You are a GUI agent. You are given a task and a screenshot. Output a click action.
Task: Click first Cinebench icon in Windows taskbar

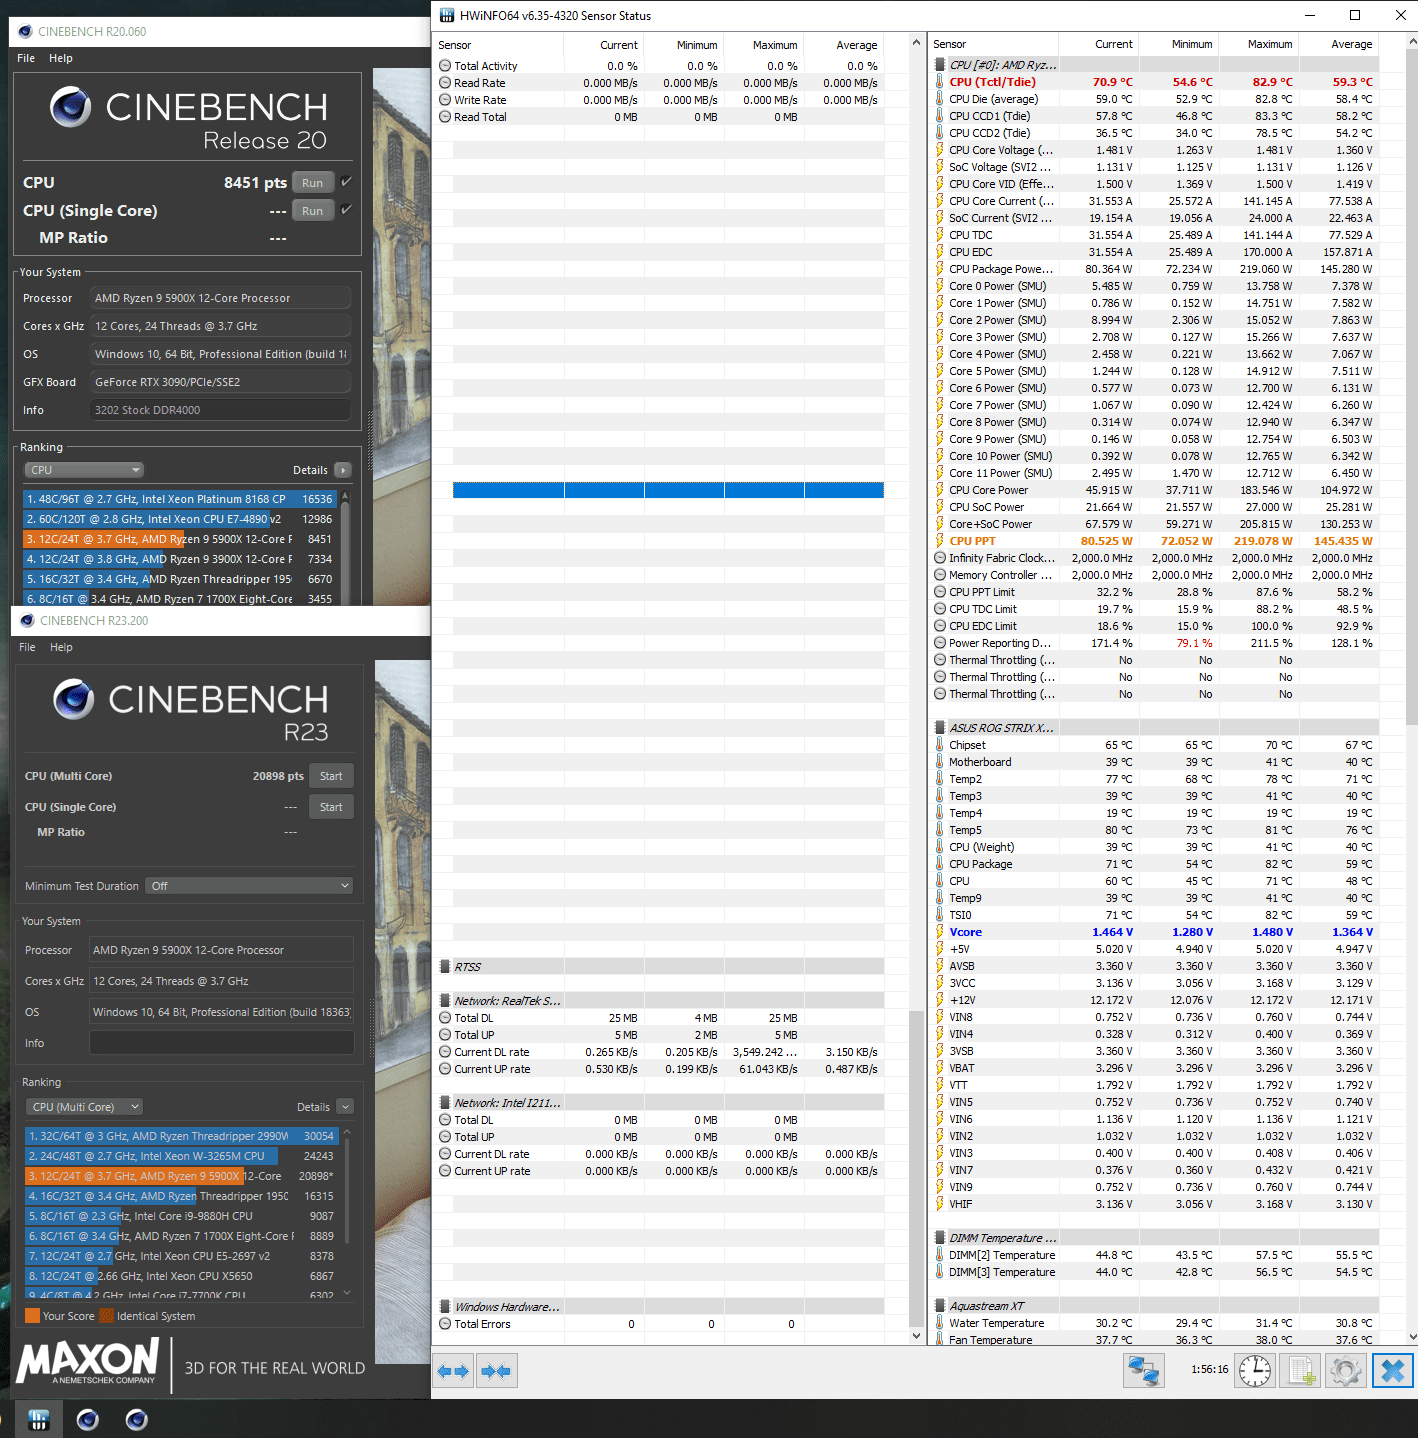pos(88,1419)
